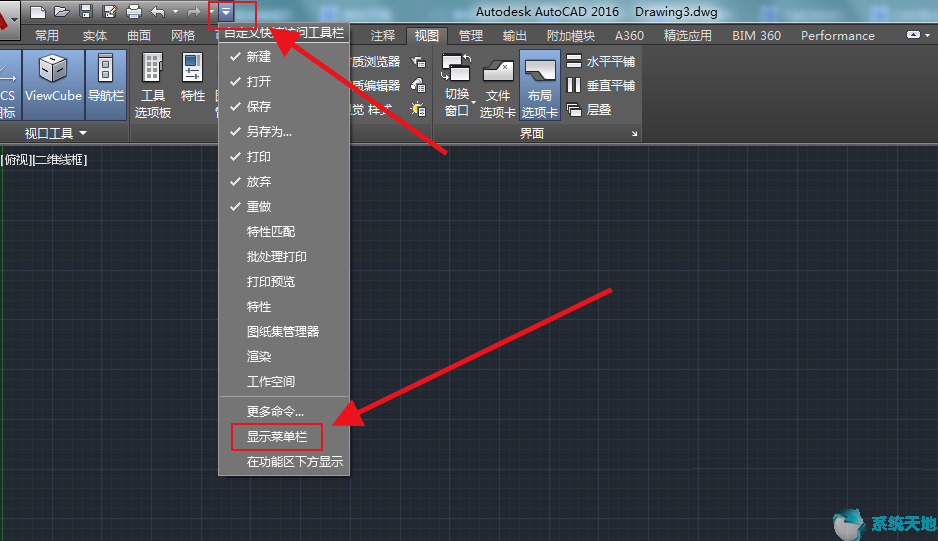Image resolution: width=938 pixels, height=541 pixels.
Task: Switch to the BIM 360 ribbon tab
Action: pyautogui.click(x=756, y=36)
